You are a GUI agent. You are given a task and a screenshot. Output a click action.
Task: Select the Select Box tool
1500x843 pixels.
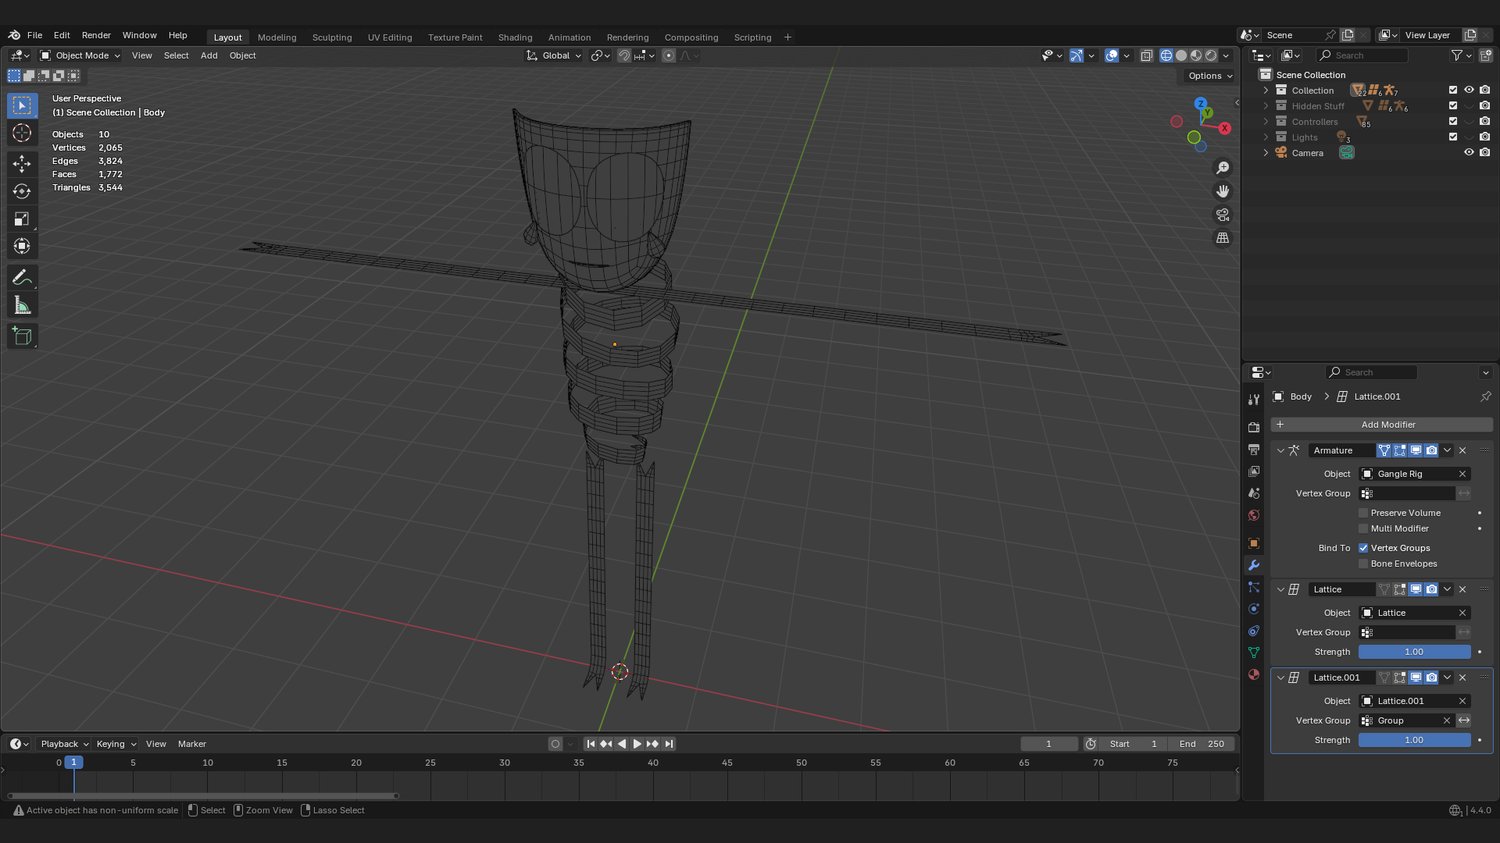22,105
